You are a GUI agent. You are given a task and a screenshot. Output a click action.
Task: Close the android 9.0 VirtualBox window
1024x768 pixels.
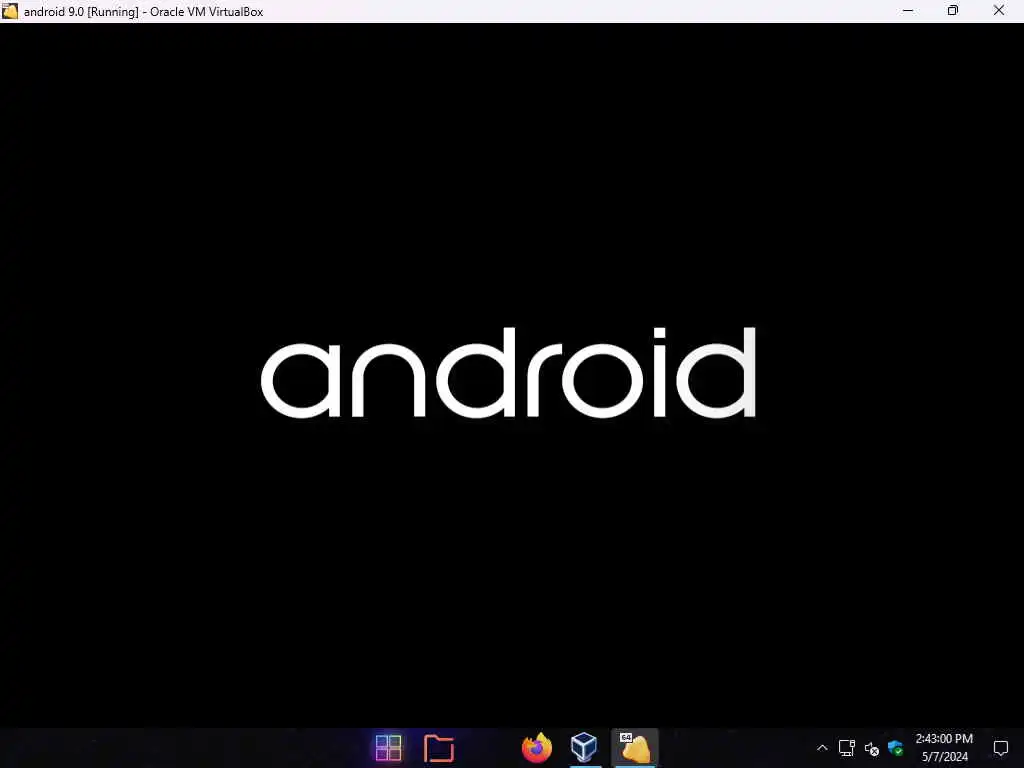999,11
